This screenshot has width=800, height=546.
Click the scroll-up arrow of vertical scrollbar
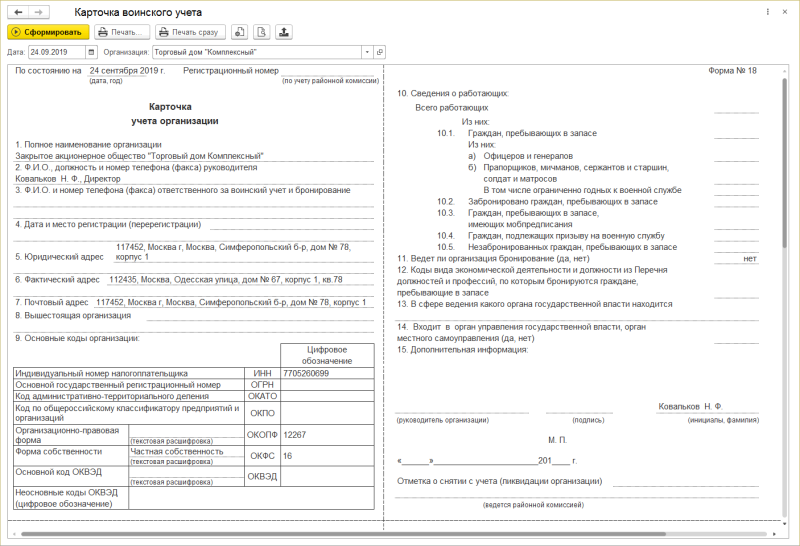pos(785,71)
